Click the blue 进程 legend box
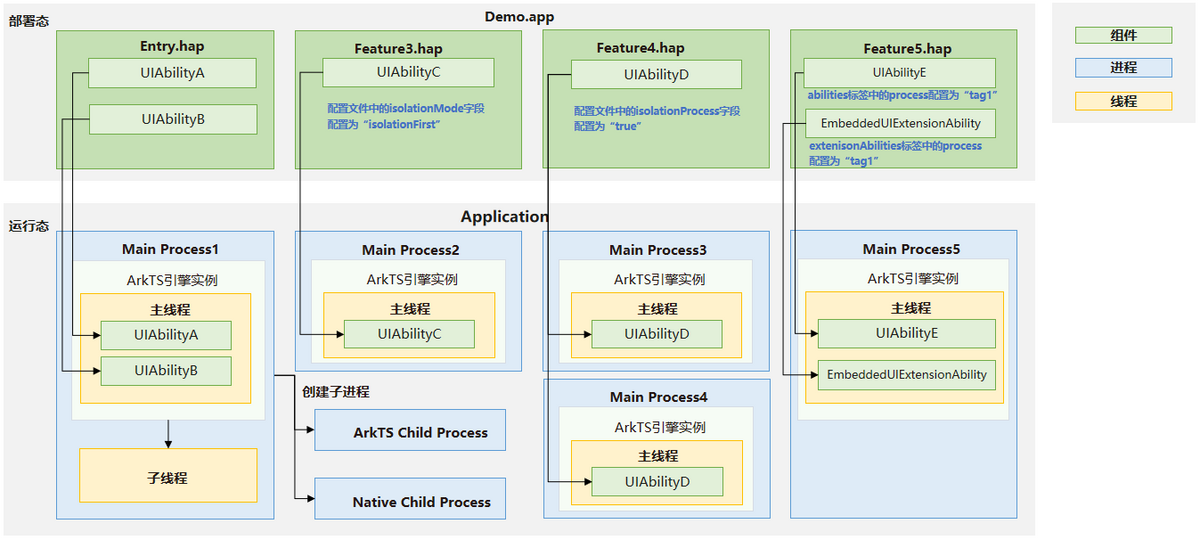The width and height of the screenshot is (1200, 540). (1123, 68)
